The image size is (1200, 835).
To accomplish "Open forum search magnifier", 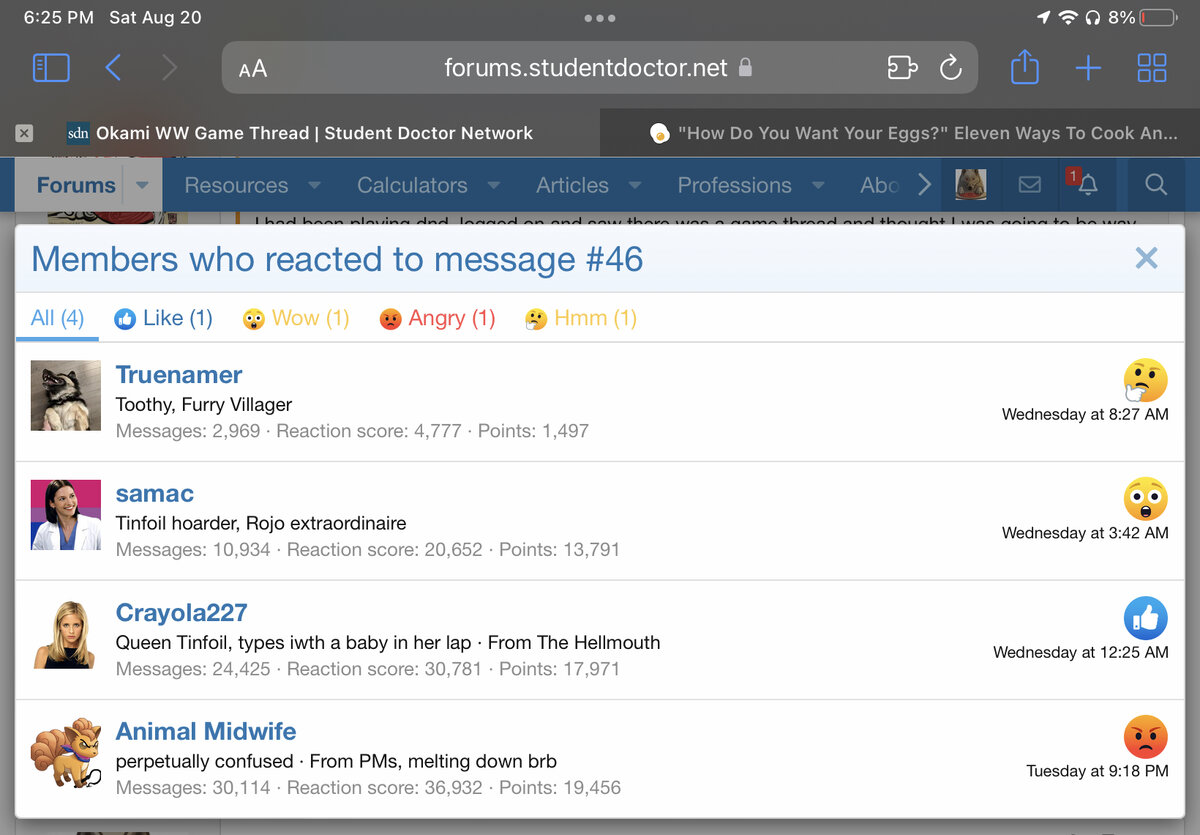I will (x=1156, y=185).
